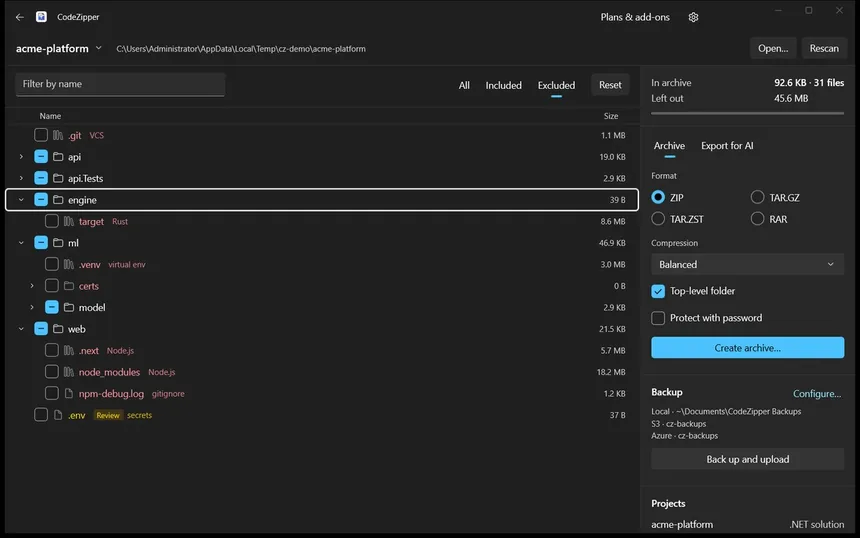Check the npm-debug.log checkbox

click(52, 394)
